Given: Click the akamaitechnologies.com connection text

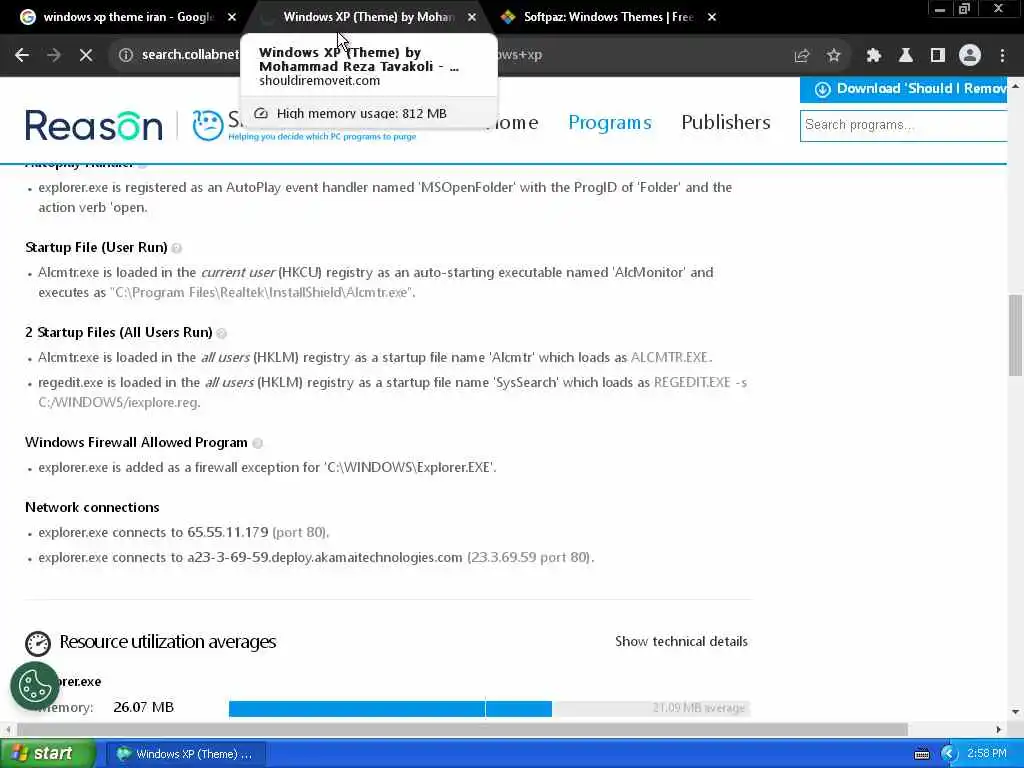Looking at the screenshot, I should (x=325, y=558).
